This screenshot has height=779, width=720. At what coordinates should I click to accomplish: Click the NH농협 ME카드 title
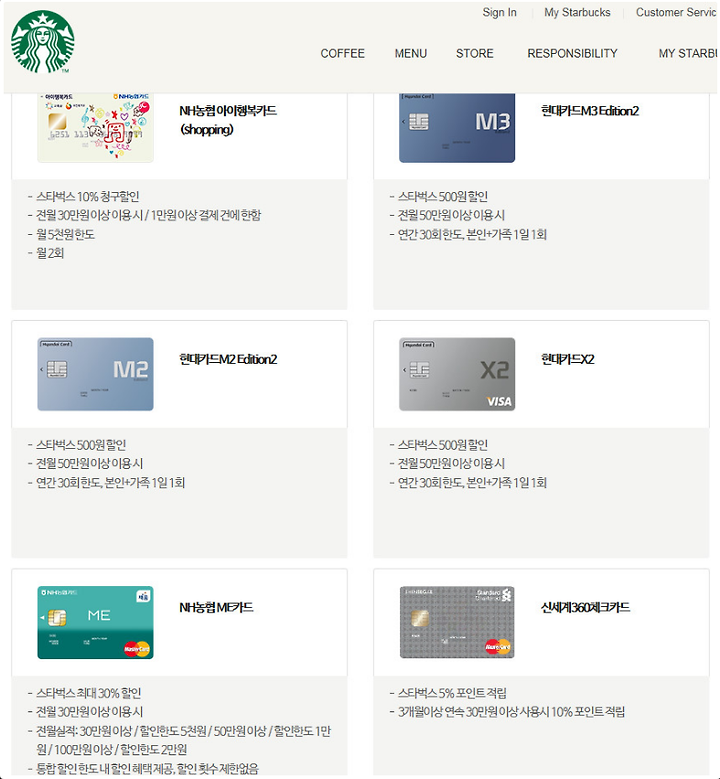(216, 607)
